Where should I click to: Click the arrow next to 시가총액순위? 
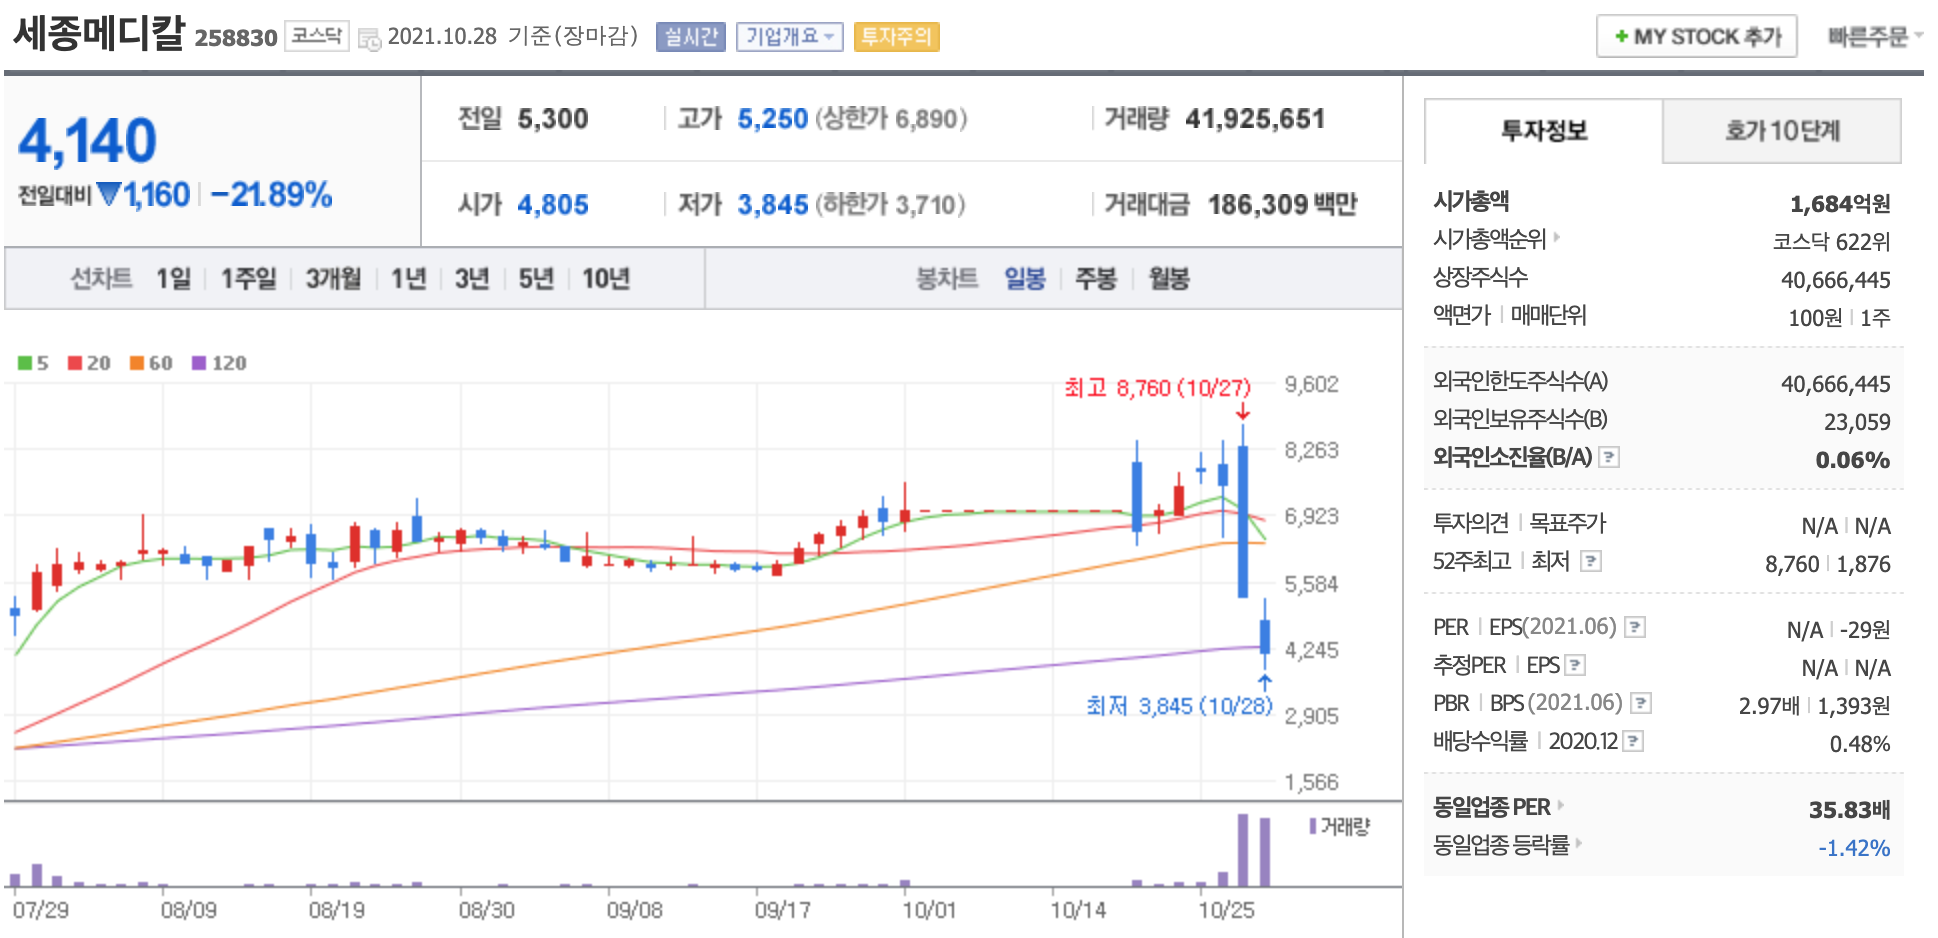pyautogui.click(x=1557, y=238)
